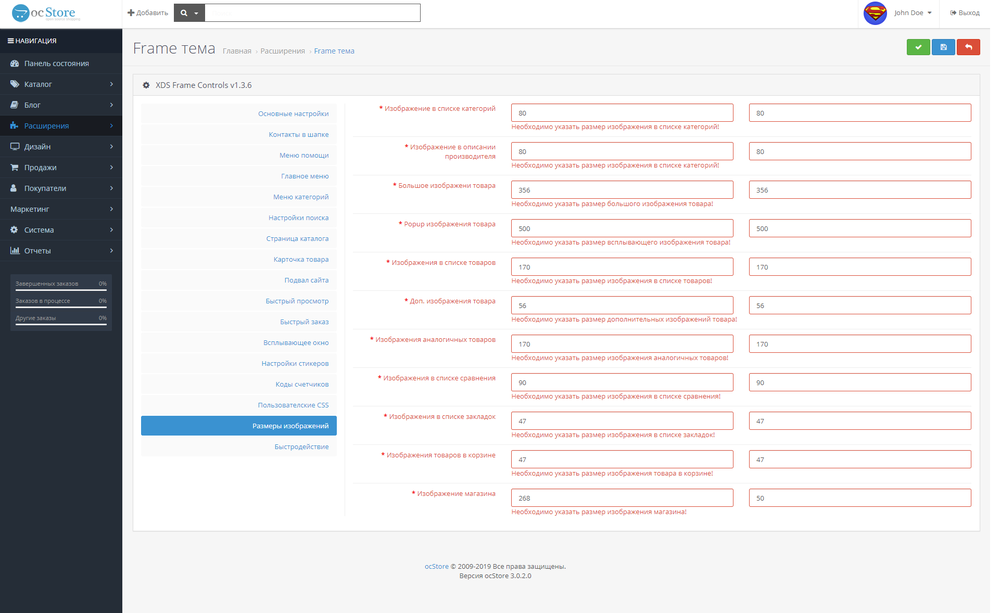
Task: Click the gear icon beside XDS Frame Controls
Action: tap(147, 86)
